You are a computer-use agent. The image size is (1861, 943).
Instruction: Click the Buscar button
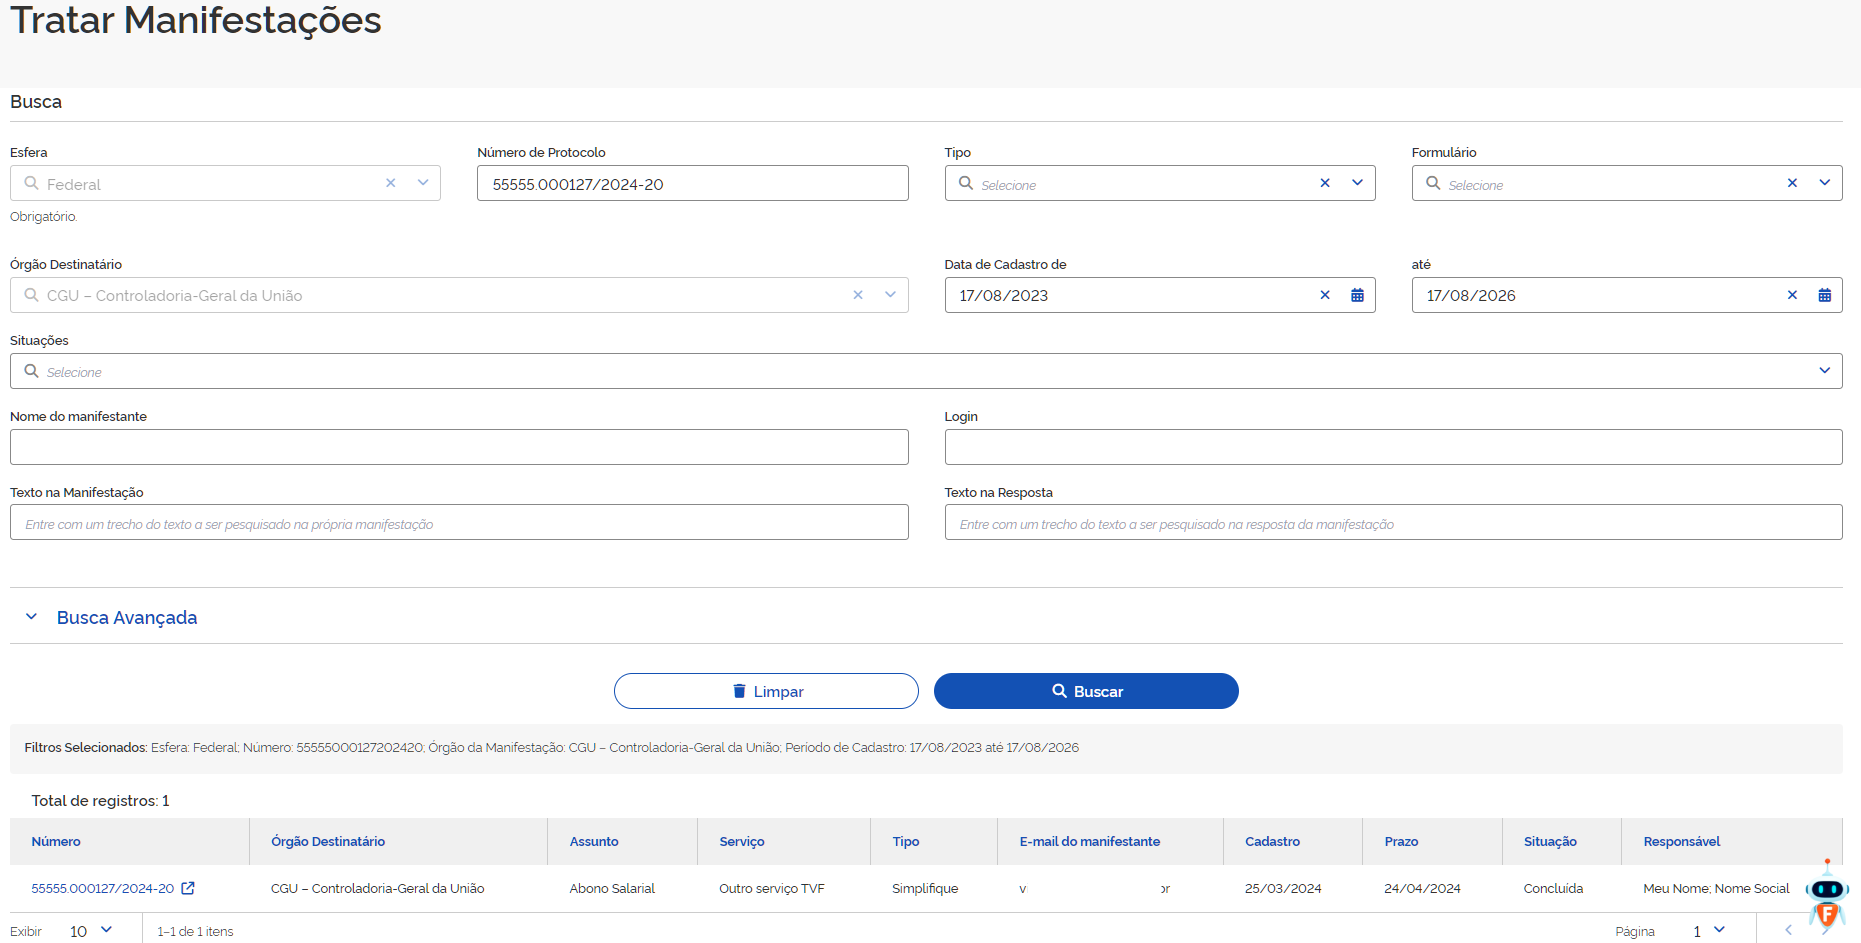tap(1086, 691)
